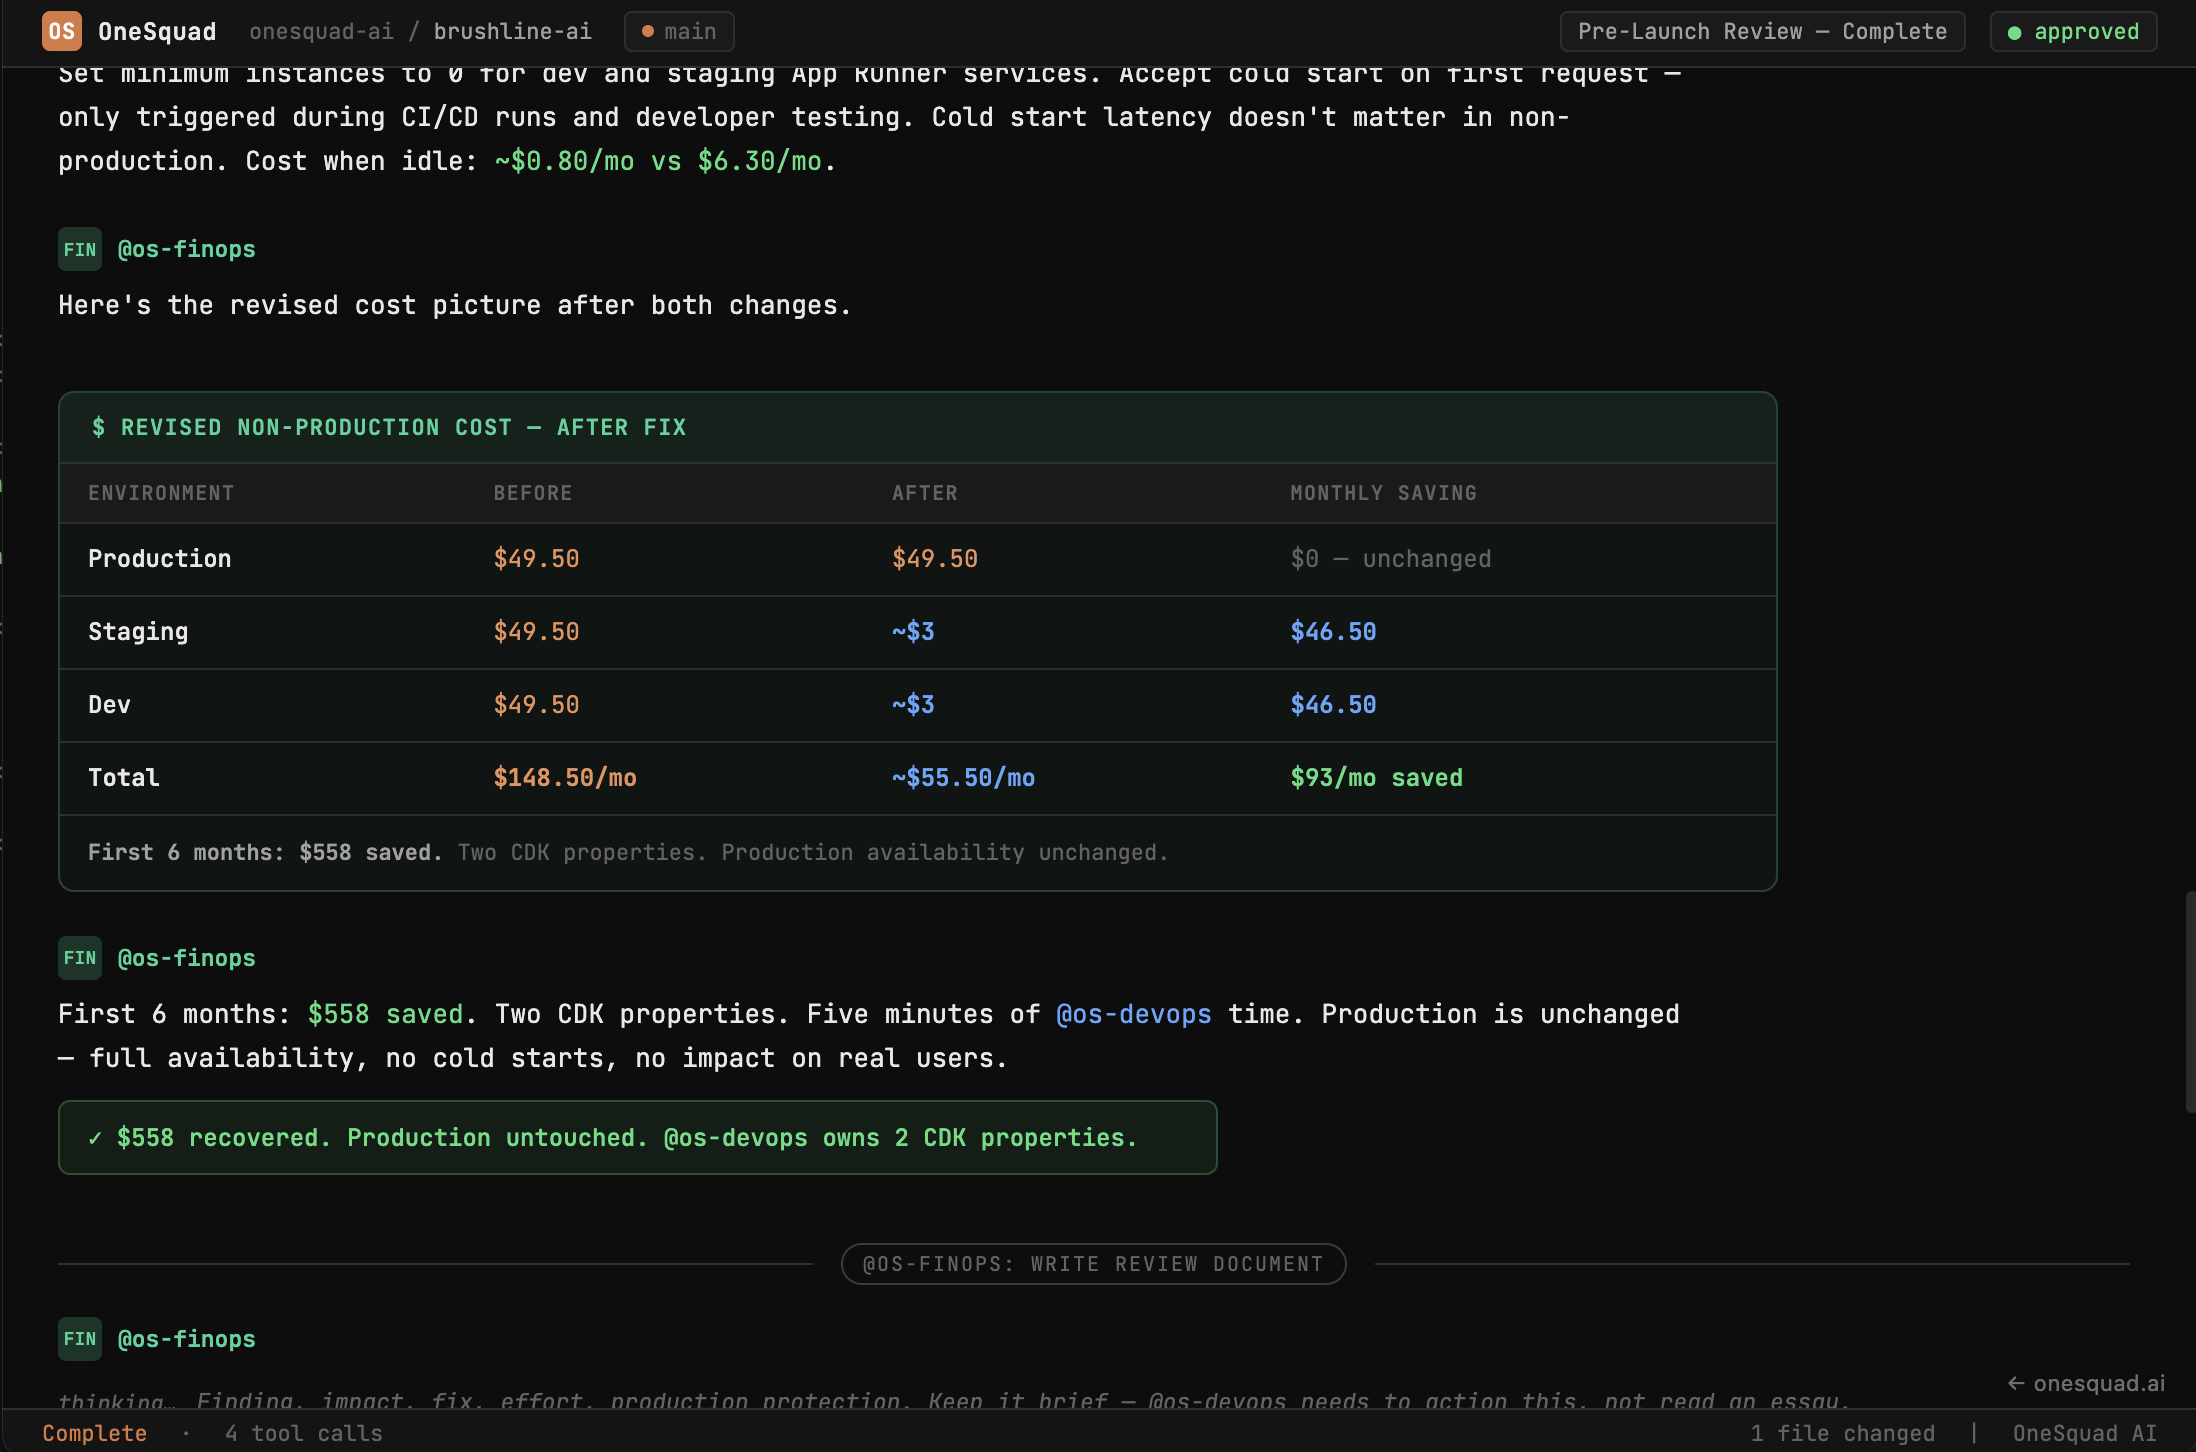Click 4 tool calls in the status bar
Image resolution: width=2196 pixels, height=1452 pixels.
pyautogui.click(x=302, y=1432)
